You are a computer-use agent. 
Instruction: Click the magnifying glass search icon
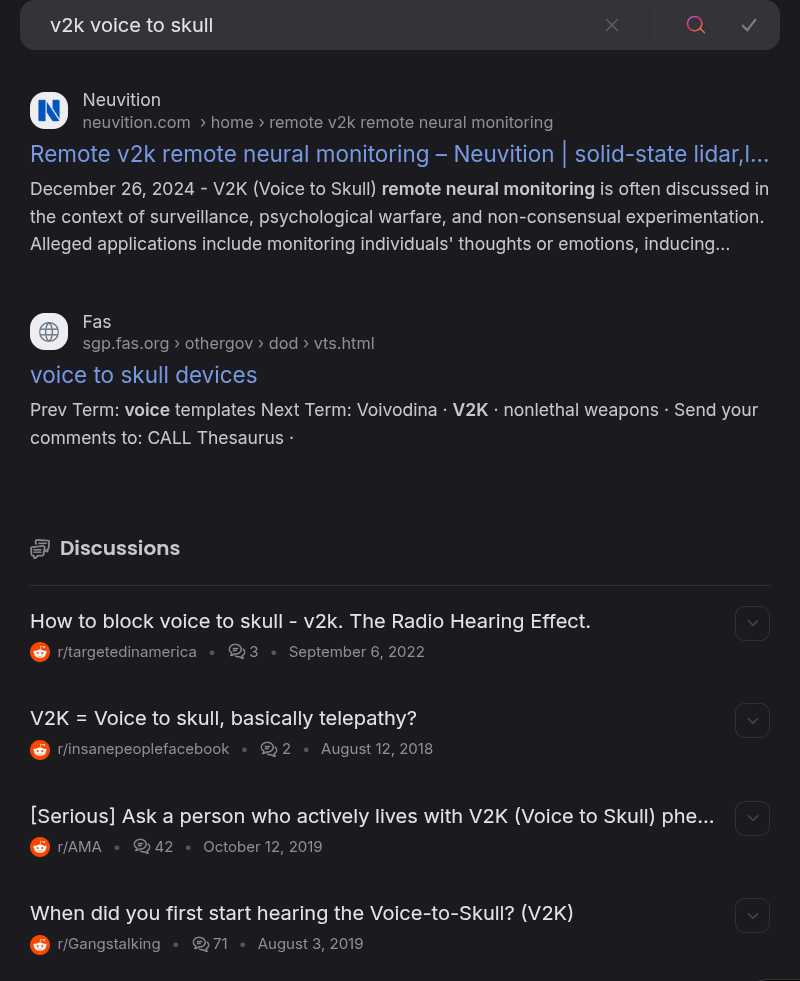pyautogui.click(x=696, y=25)
